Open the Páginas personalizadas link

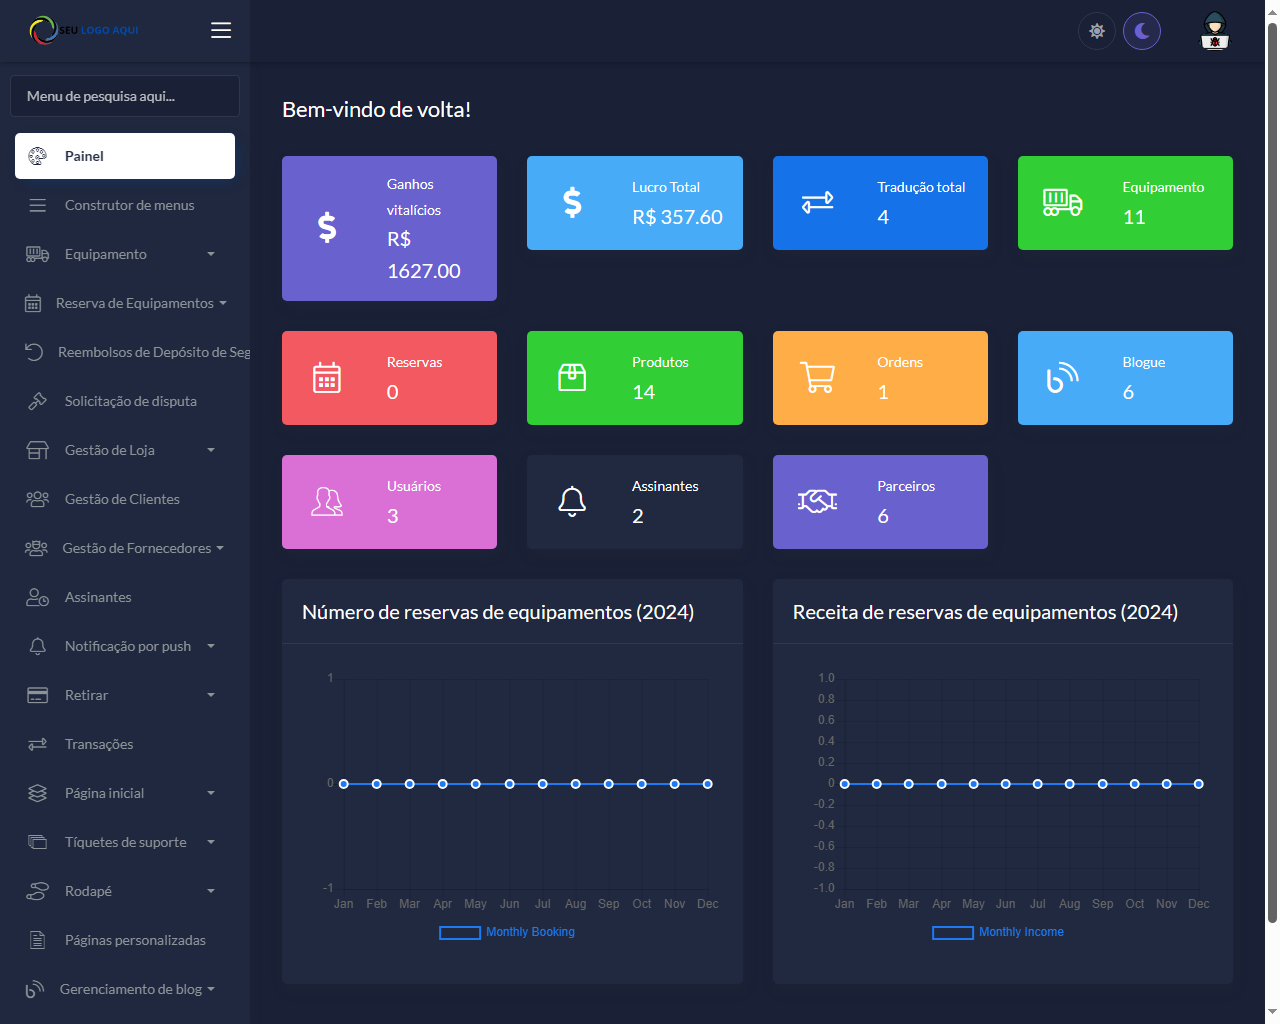click(x=135, y=940)
